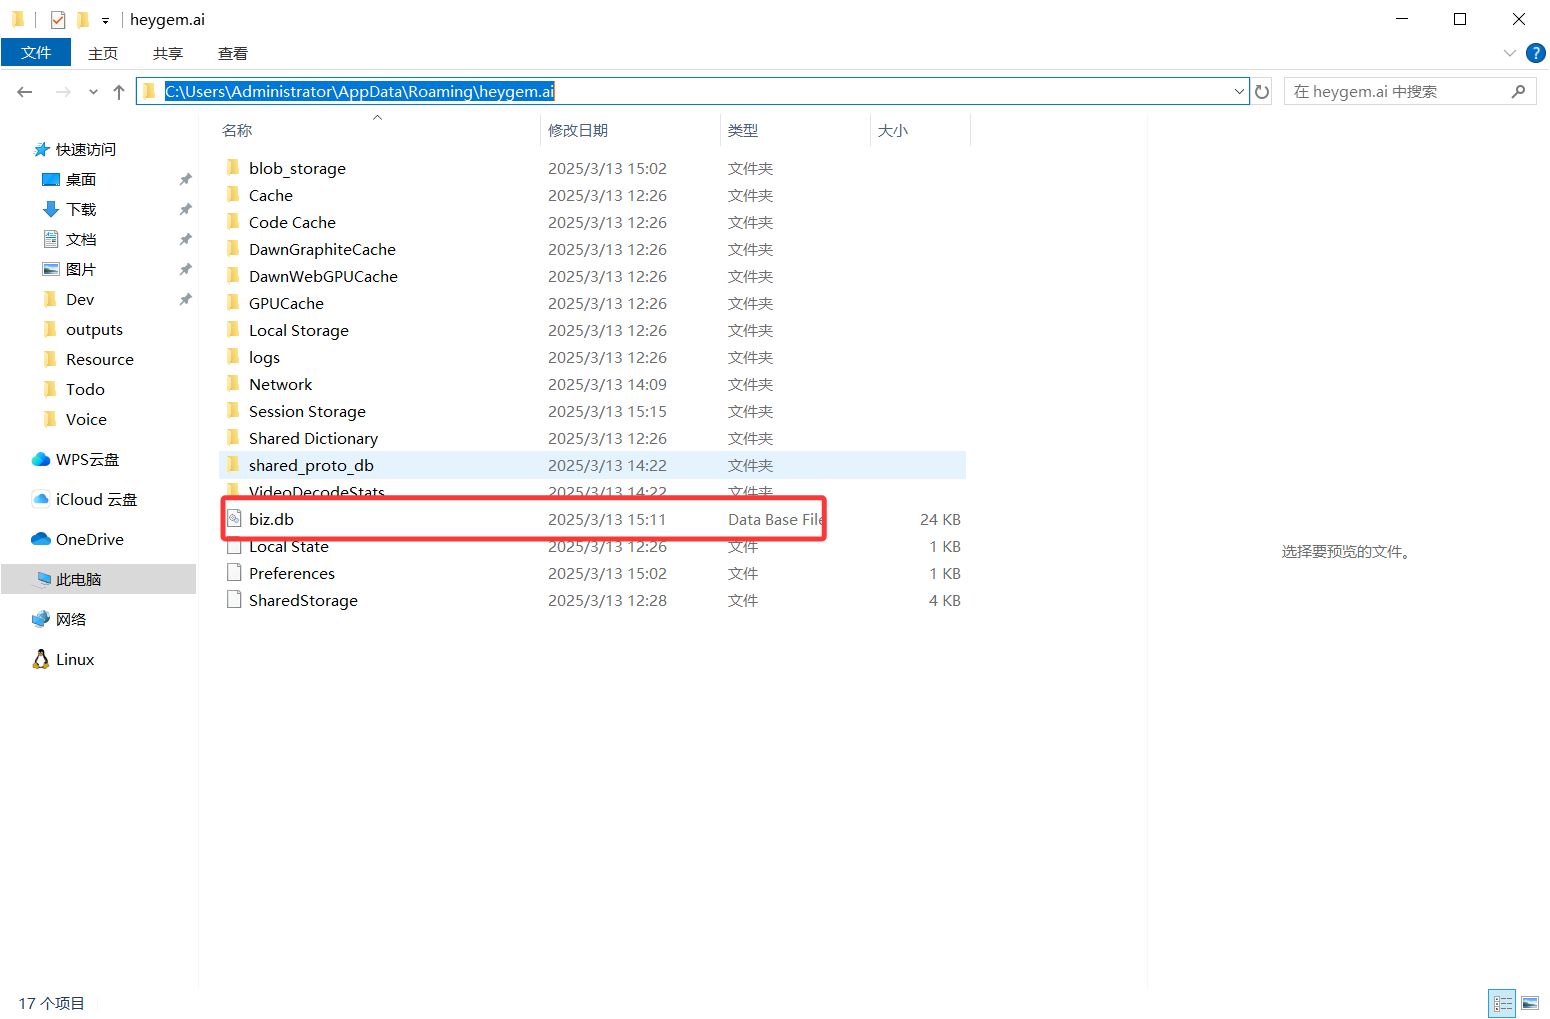Switch to the 共享 ribbon tab
The height and width of the screenshot is (1019, 1550).
click(168, 53)
